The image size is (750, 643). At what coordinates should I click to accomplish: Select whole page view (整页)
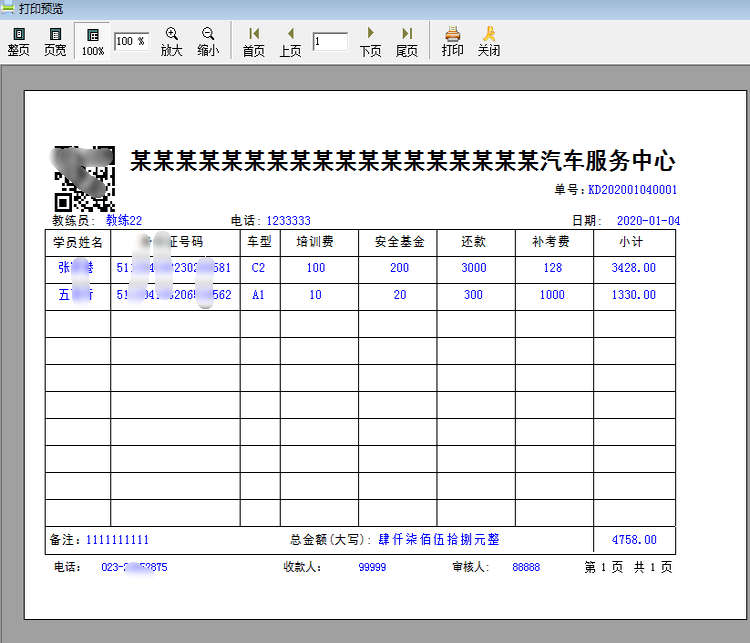click(x=19, y=42)
